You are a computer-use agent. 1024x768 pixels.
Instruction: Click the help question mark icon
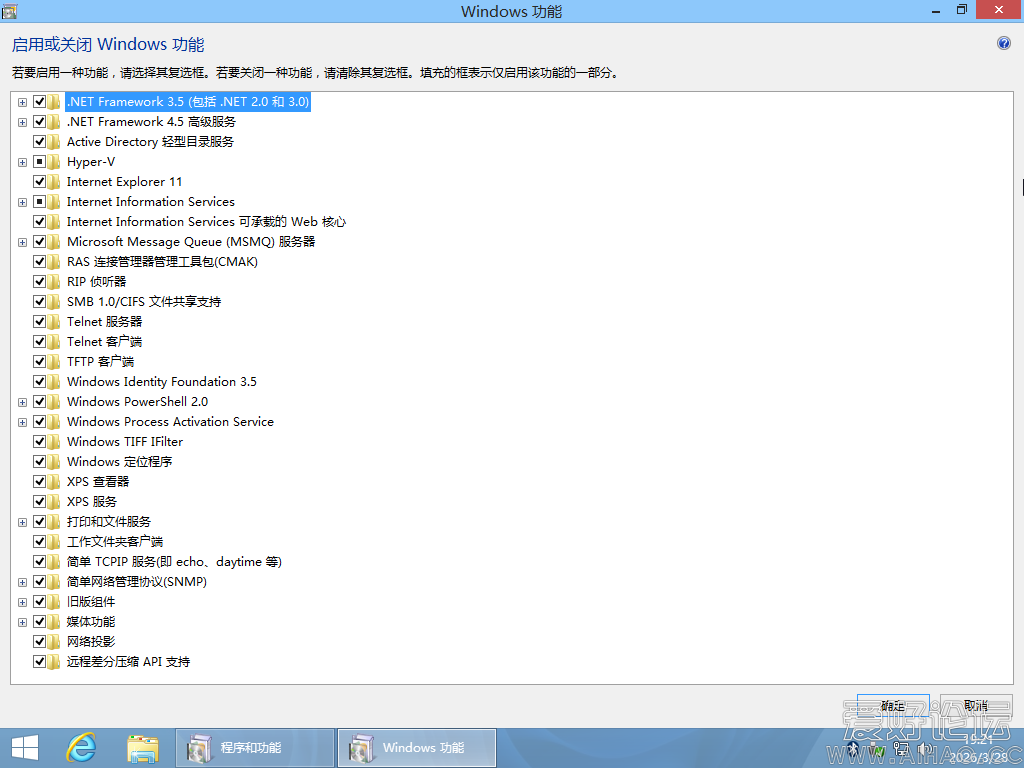click(x=1004, y=44)
